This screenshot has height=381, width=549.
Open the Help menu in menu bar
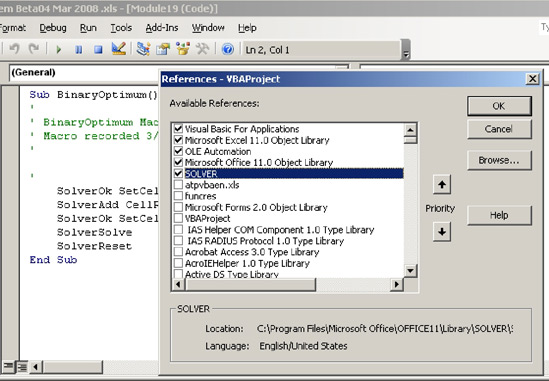pyautogui.click(x=247, y=28)
